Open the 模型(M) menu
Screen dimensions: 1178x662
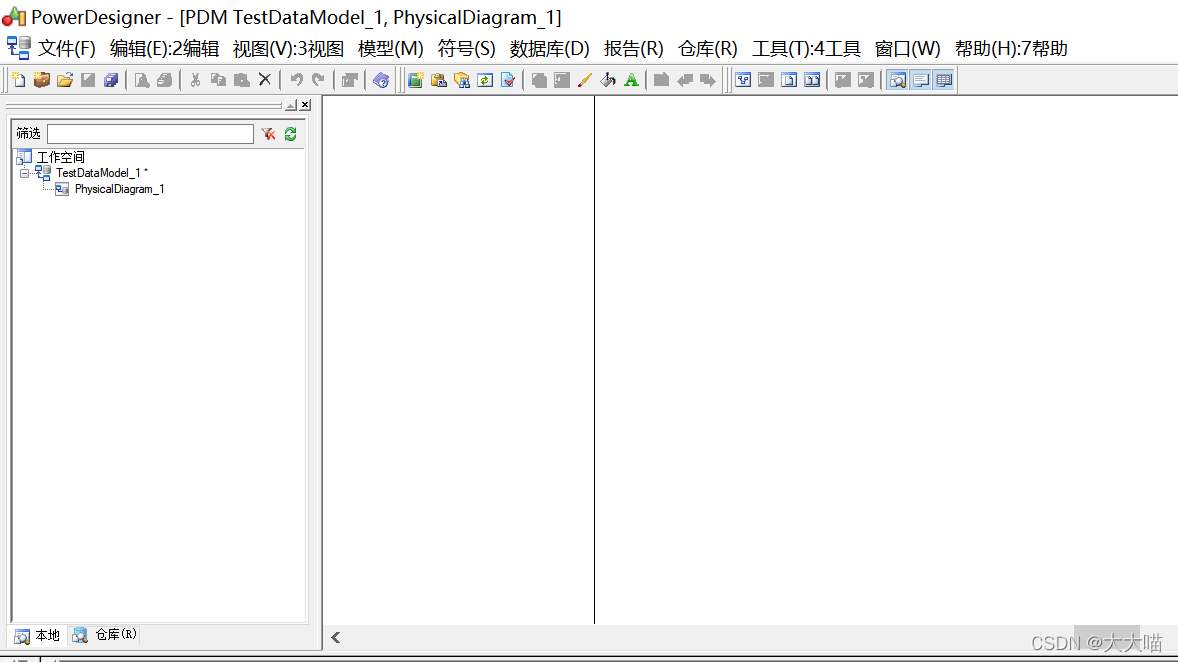(391, 49)
